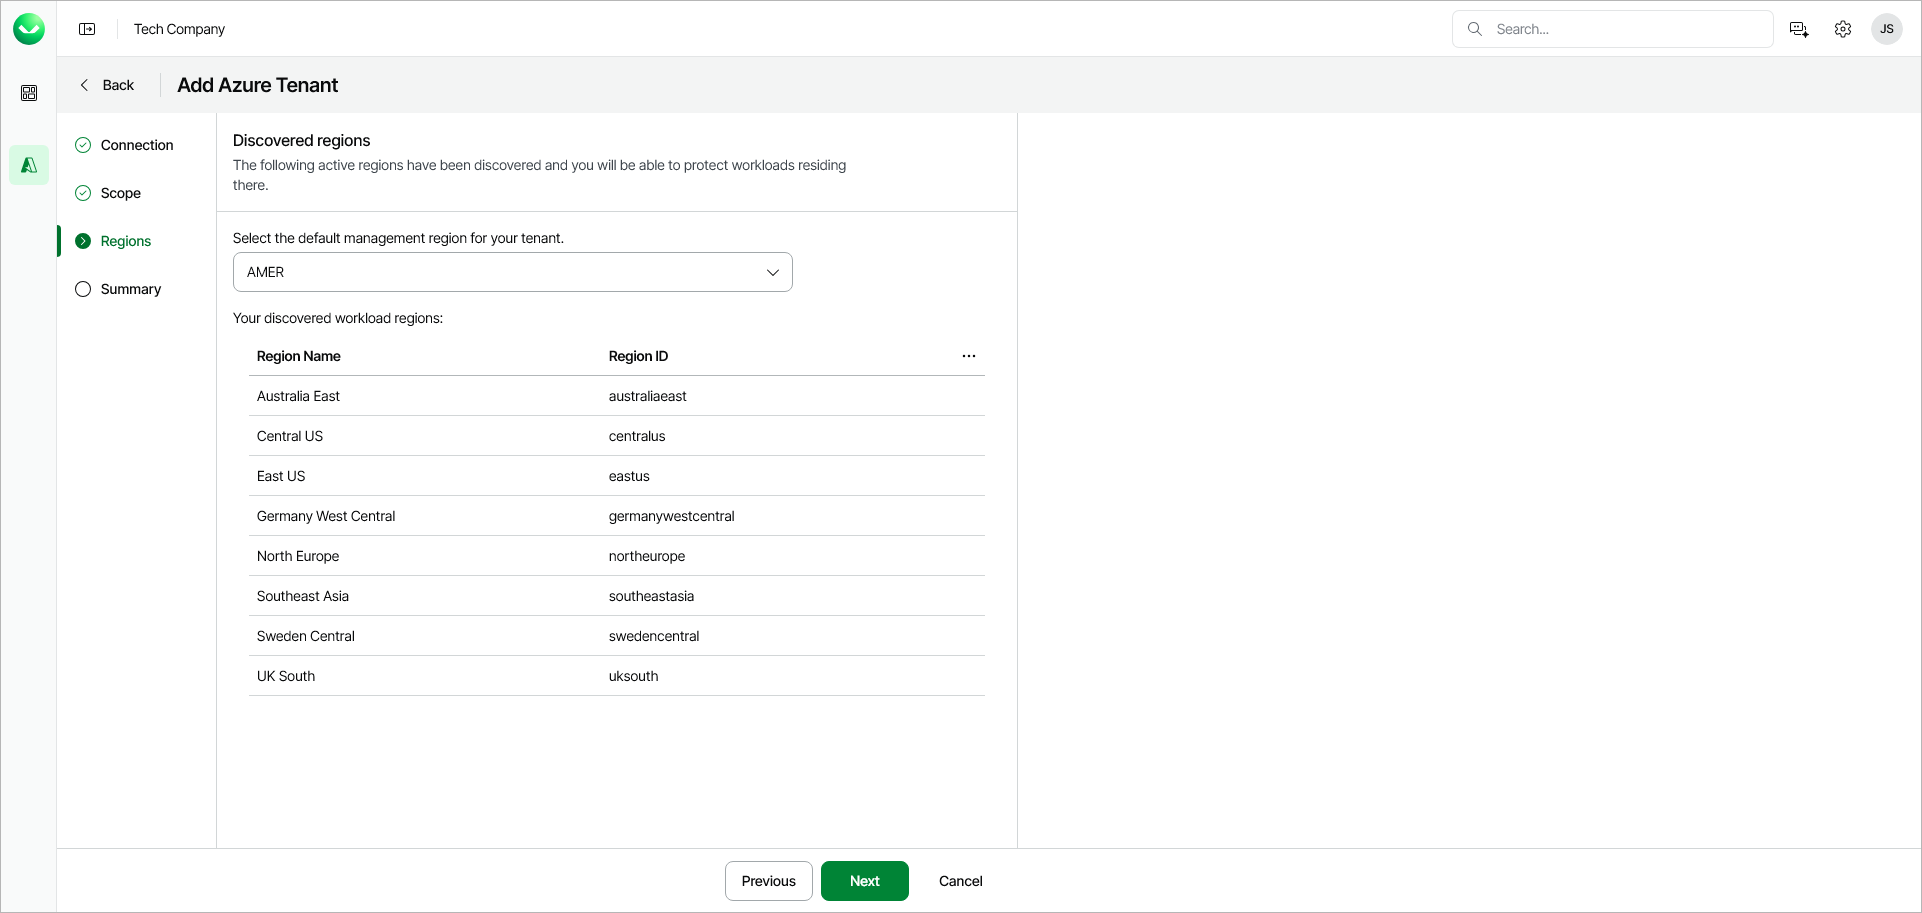Click the green Veeam logo icon
This screenshot has height=913, width=1922.
[x=29, y=28]
